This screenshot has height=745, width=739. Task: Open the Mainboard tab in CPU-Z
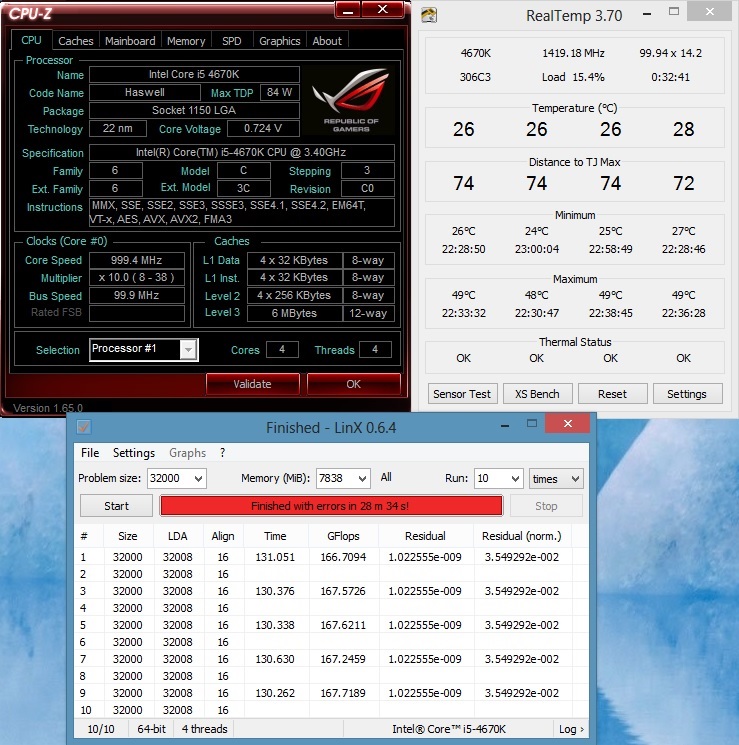click(x=130, y=41)
